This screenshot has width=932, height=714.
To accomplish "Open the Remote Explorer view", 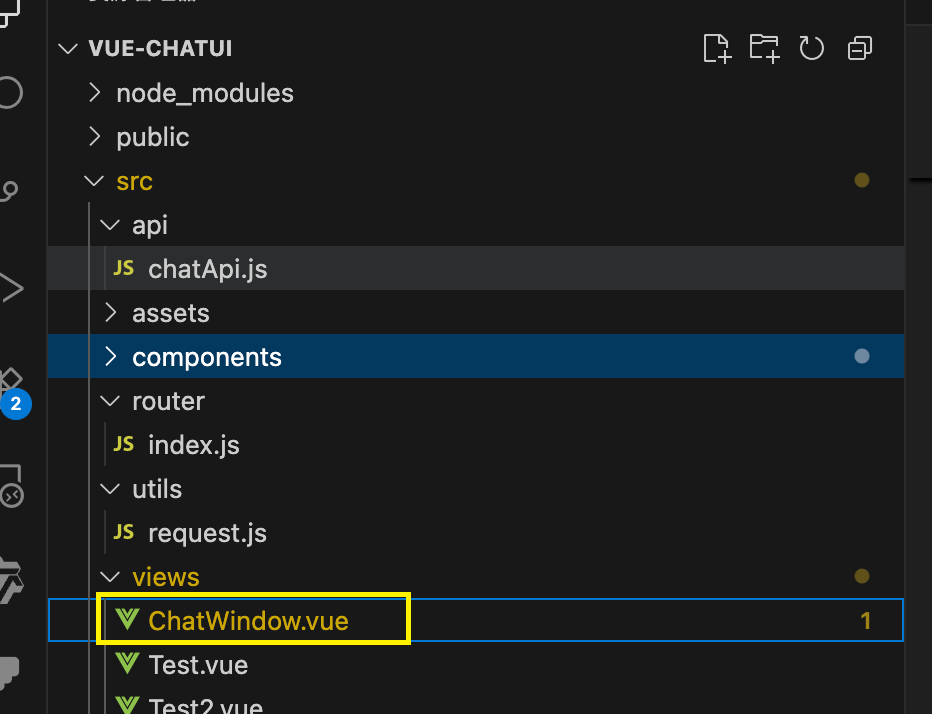I will (x=11, y=486).
